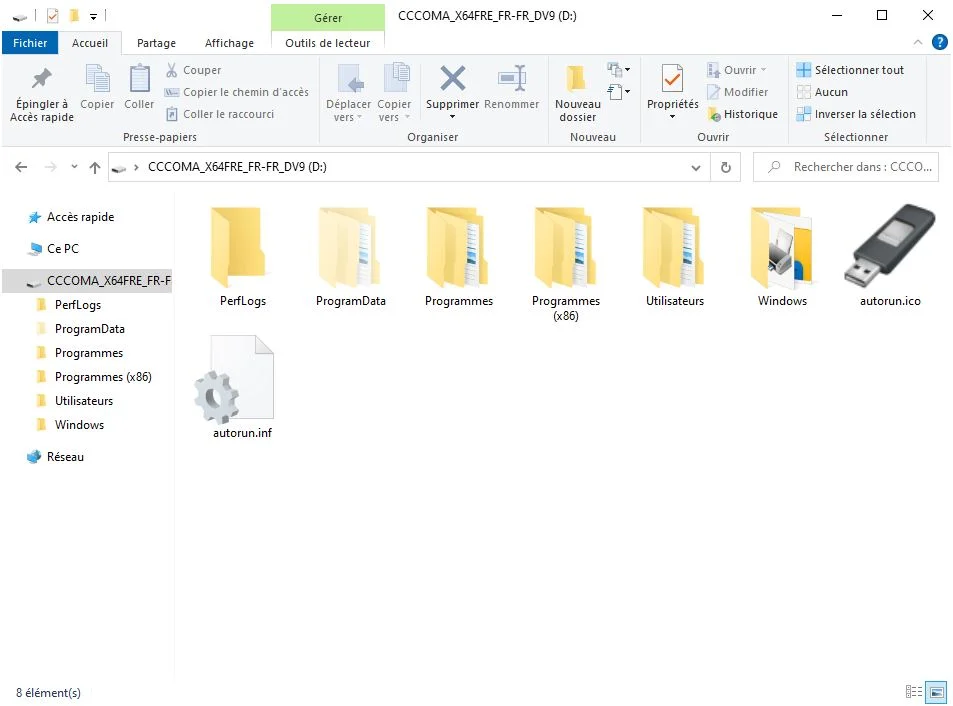Open recent locations dropdown arrow
Image resolution: width=953 pixels, height=706 pixels.
click(74, 166)
